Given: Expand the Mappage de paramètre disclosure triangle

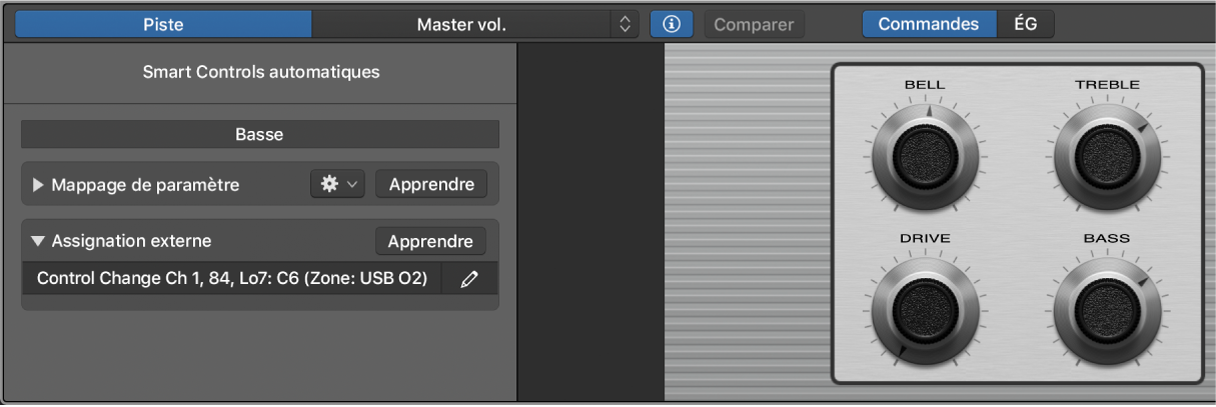Looking at the screenshot, I should tap(39, 185).
